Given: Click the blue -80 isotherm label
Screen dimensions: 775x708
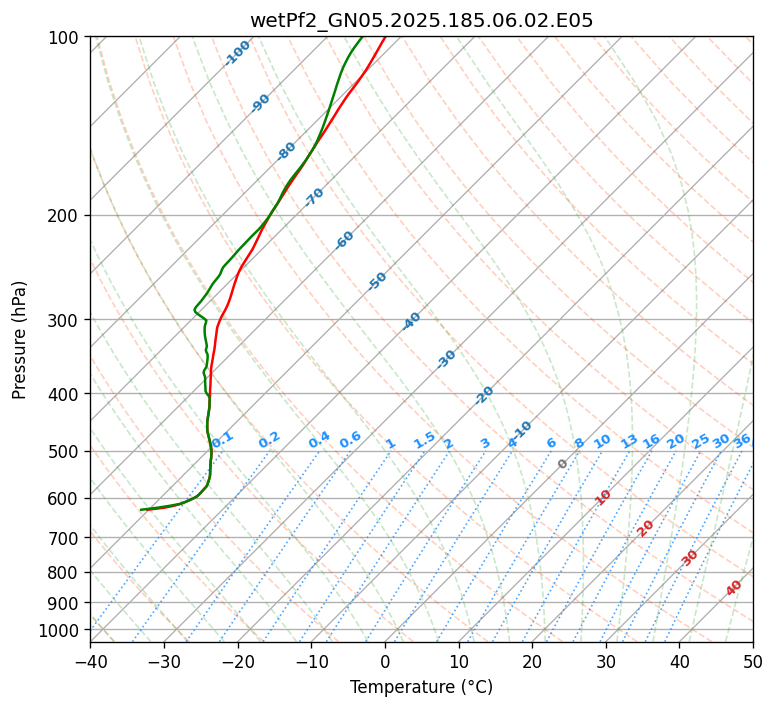Looking at the screenshot, I should tap(286, 151).
